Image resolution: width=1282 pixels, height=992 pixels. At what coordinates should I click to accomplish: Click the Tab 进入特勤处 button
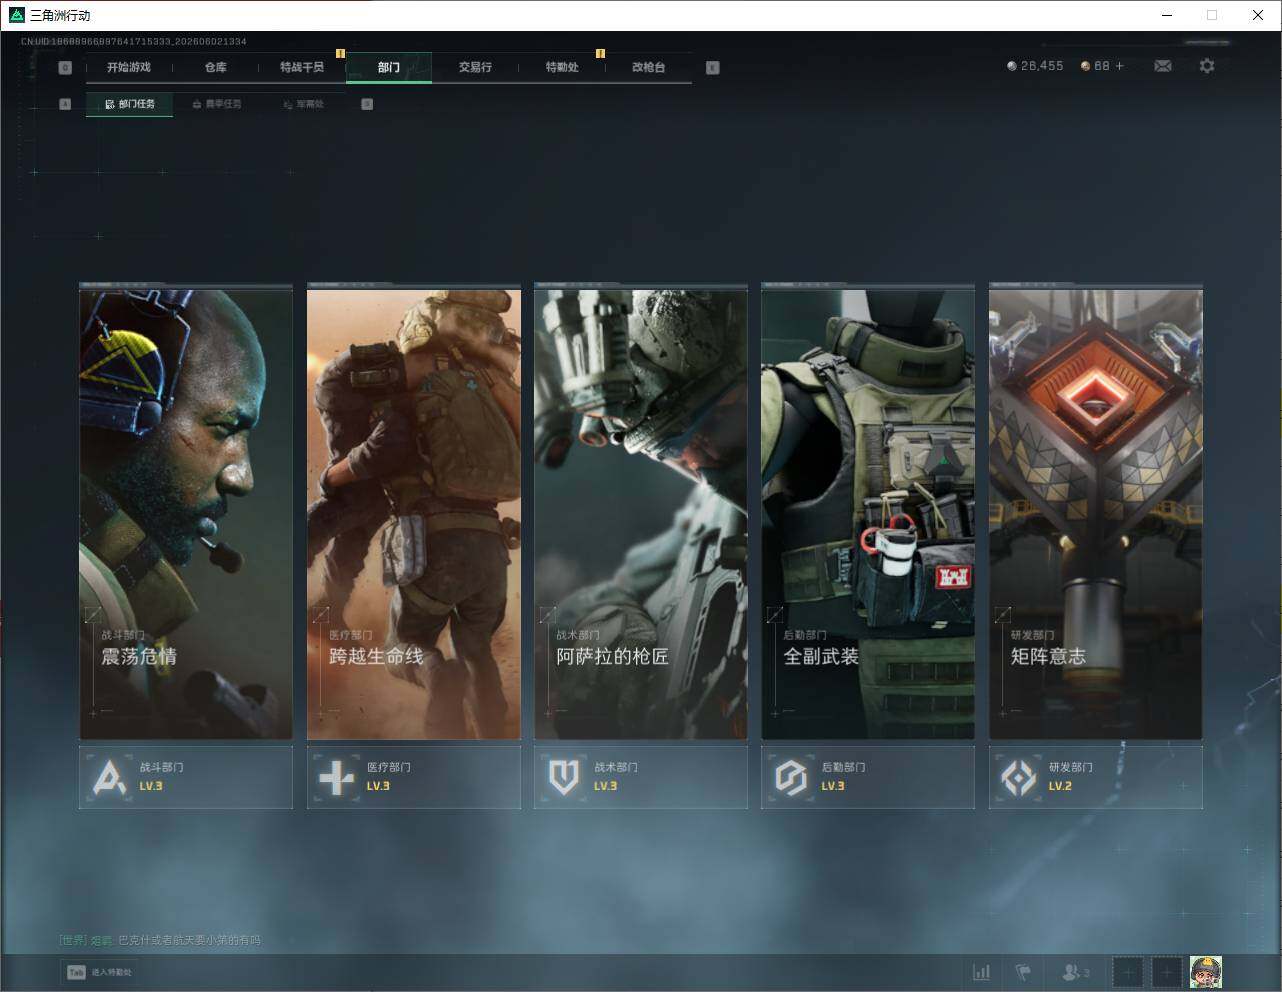tap(99, 972)
